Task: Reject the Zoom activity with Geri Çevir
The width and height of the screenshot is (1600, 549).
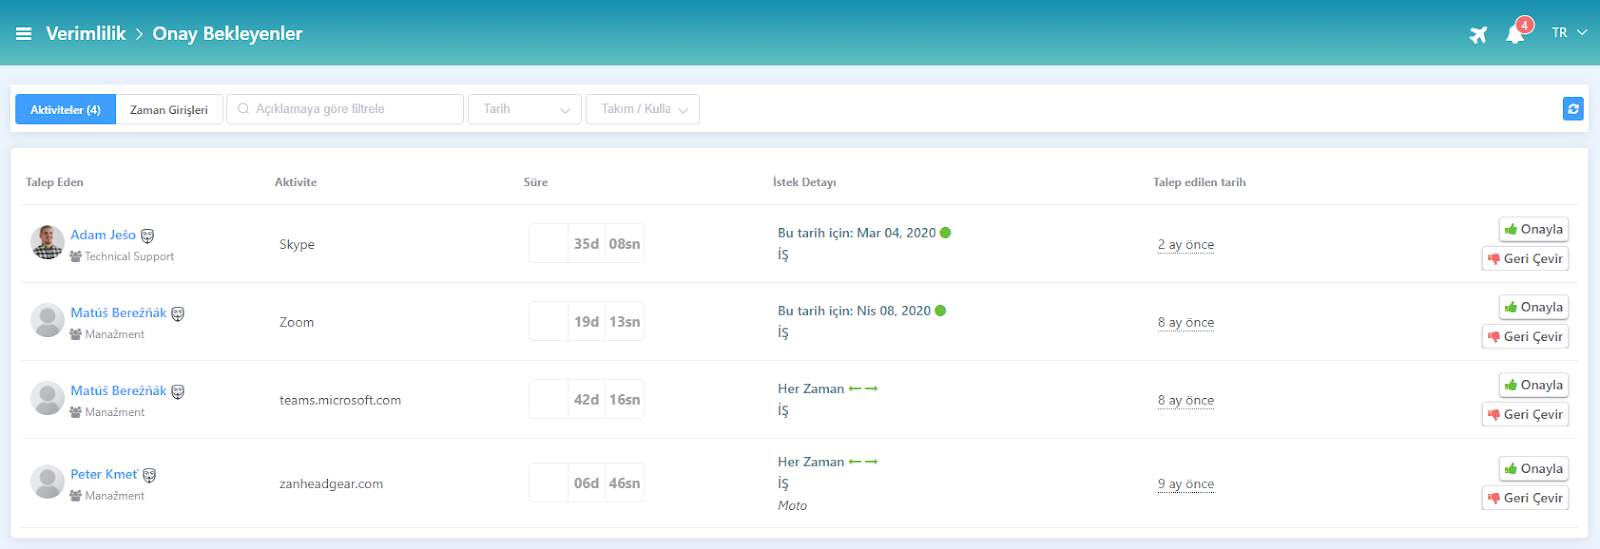Action: point(1525,337)
